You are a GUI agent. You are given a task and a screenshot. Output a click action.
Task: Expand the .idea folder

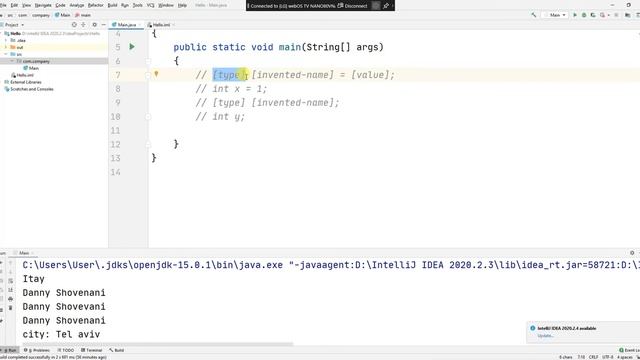point(6,40)
